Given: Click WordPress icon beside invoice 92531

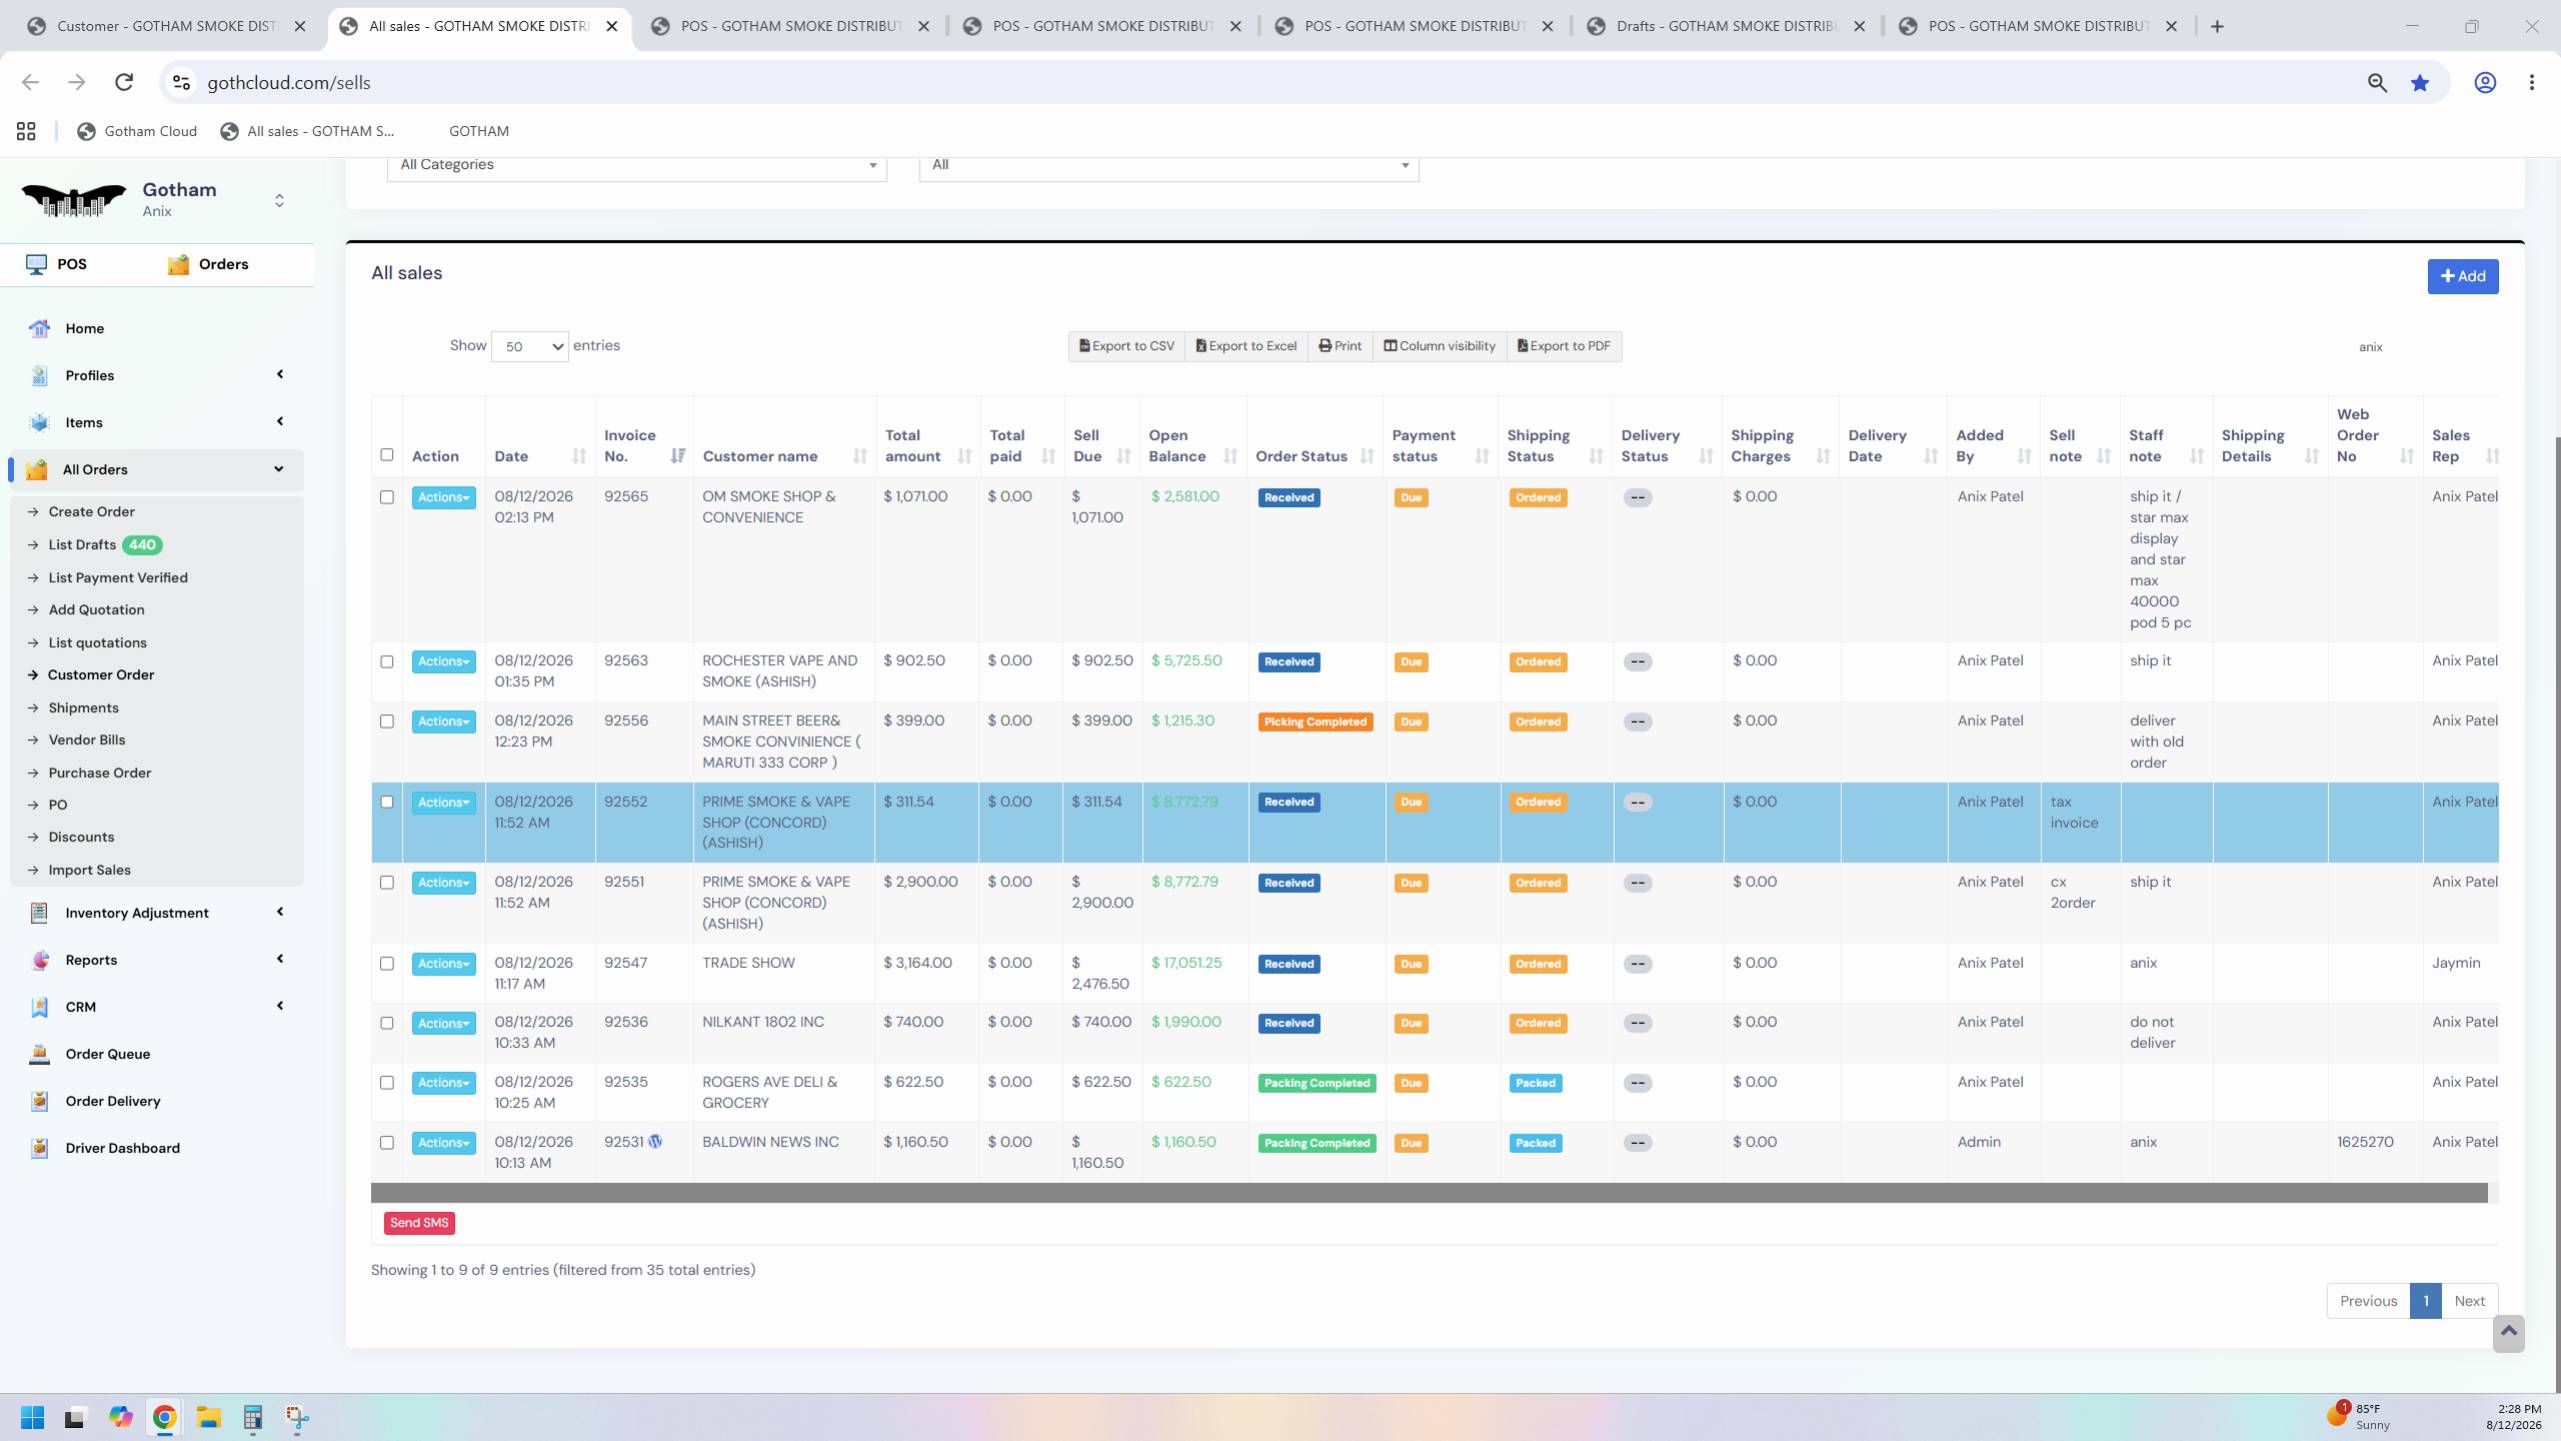Looking at the screenshot, I should coord(655,1142).
